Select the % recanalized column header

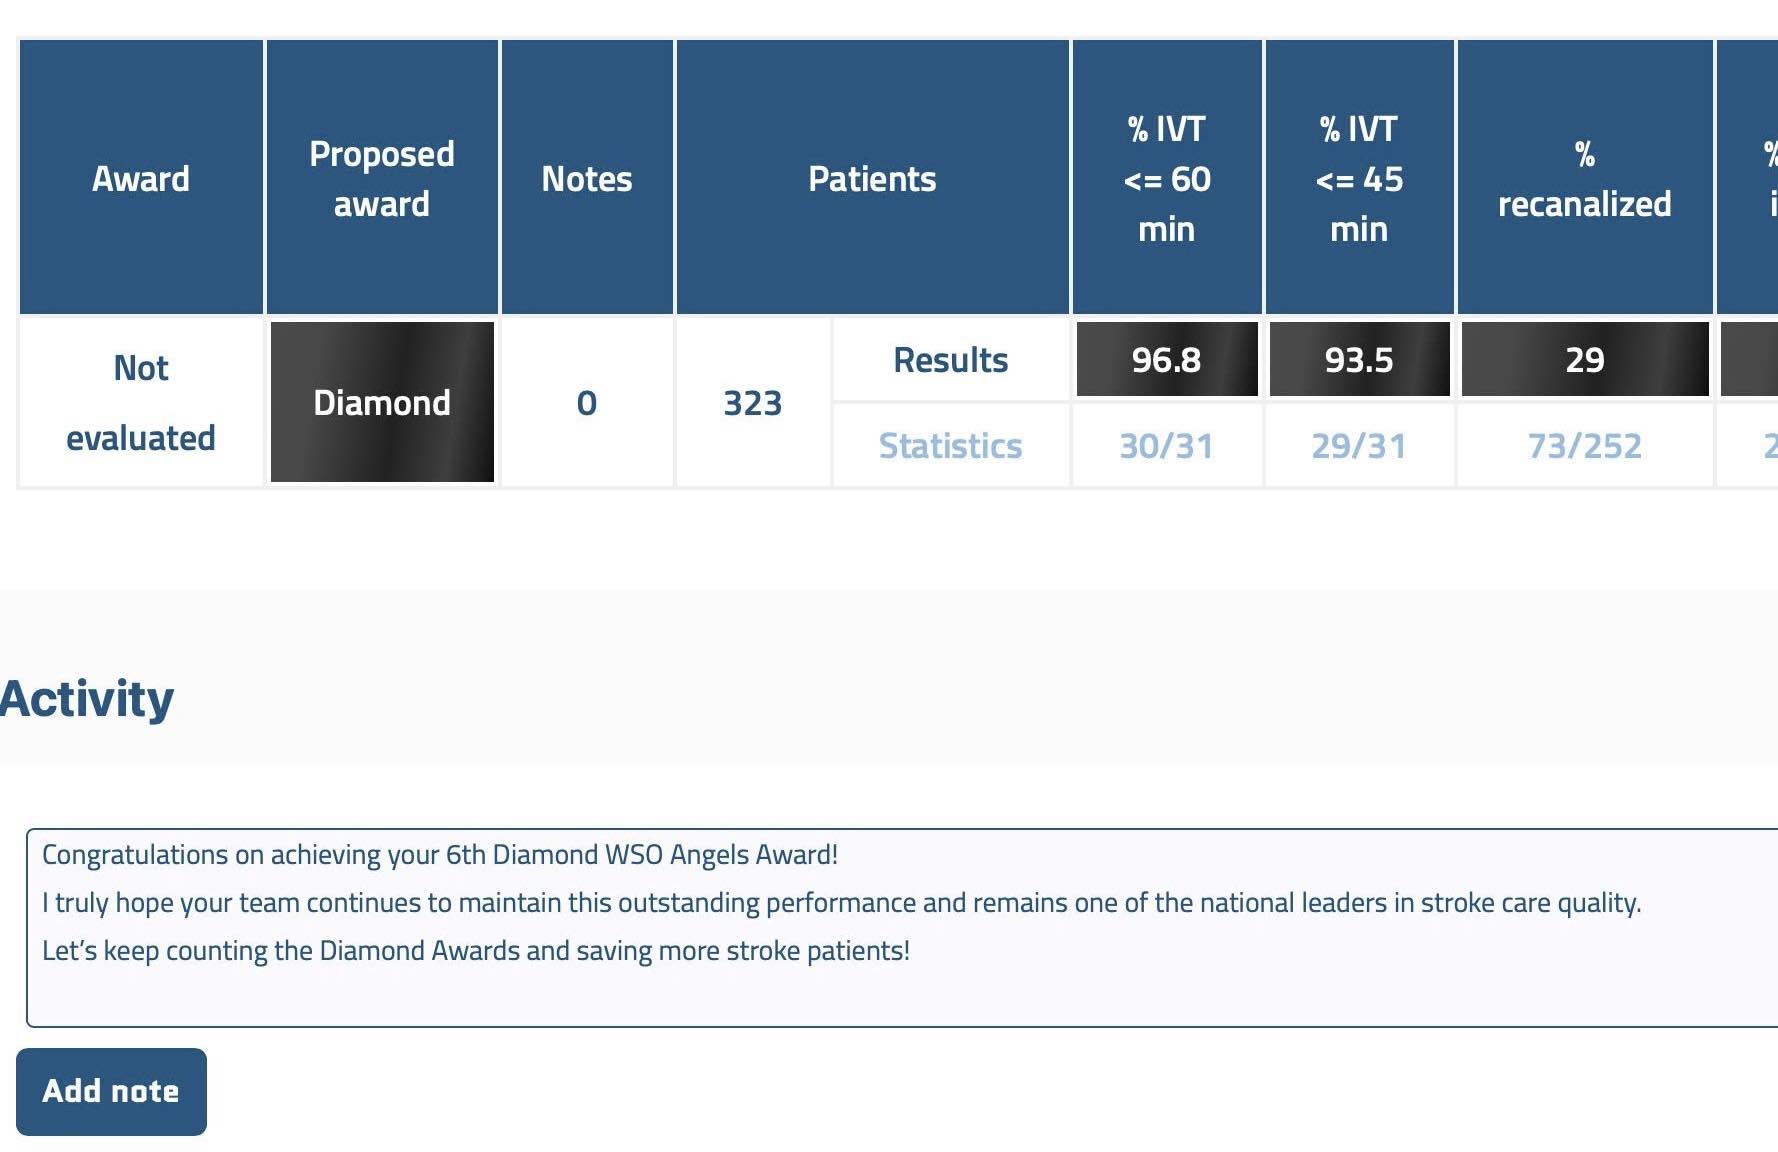click(x=1584, y=178)
